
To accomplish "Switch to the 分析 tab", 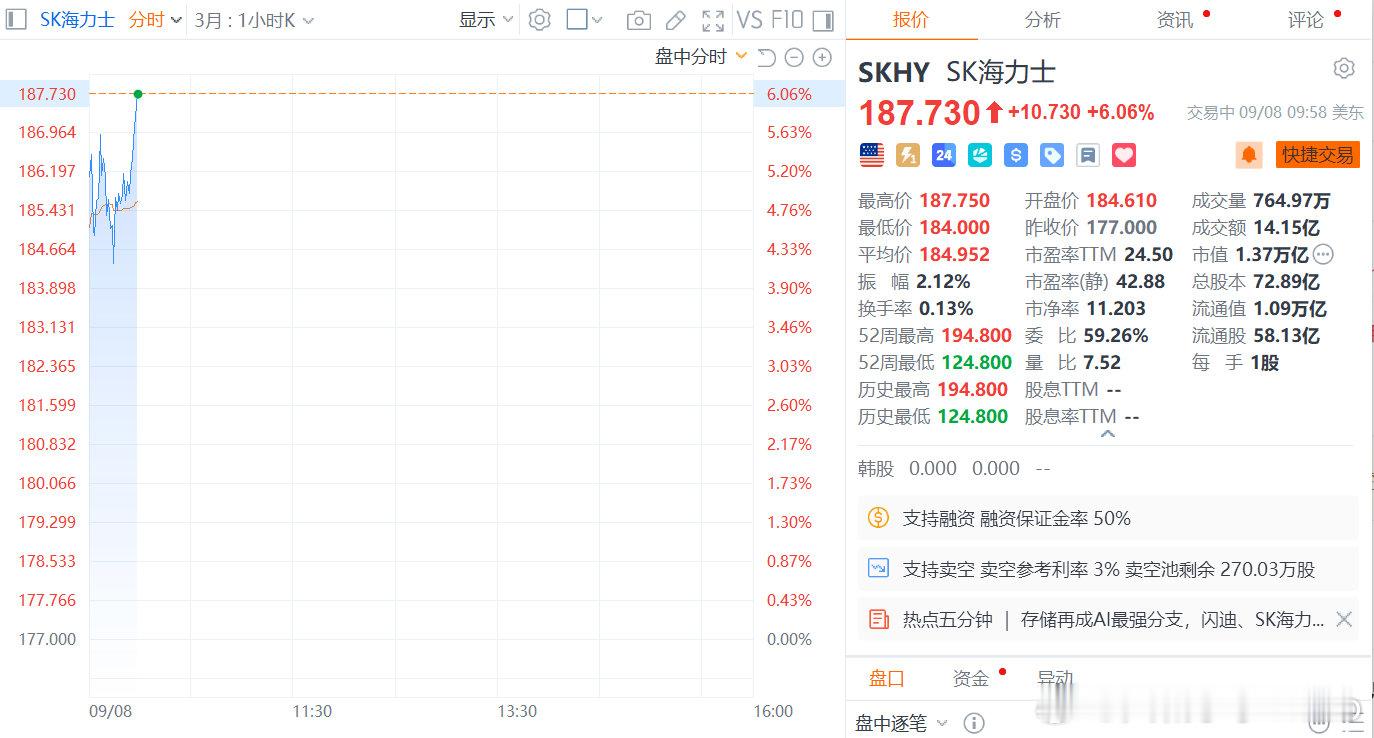I will tap(1042, 20).
